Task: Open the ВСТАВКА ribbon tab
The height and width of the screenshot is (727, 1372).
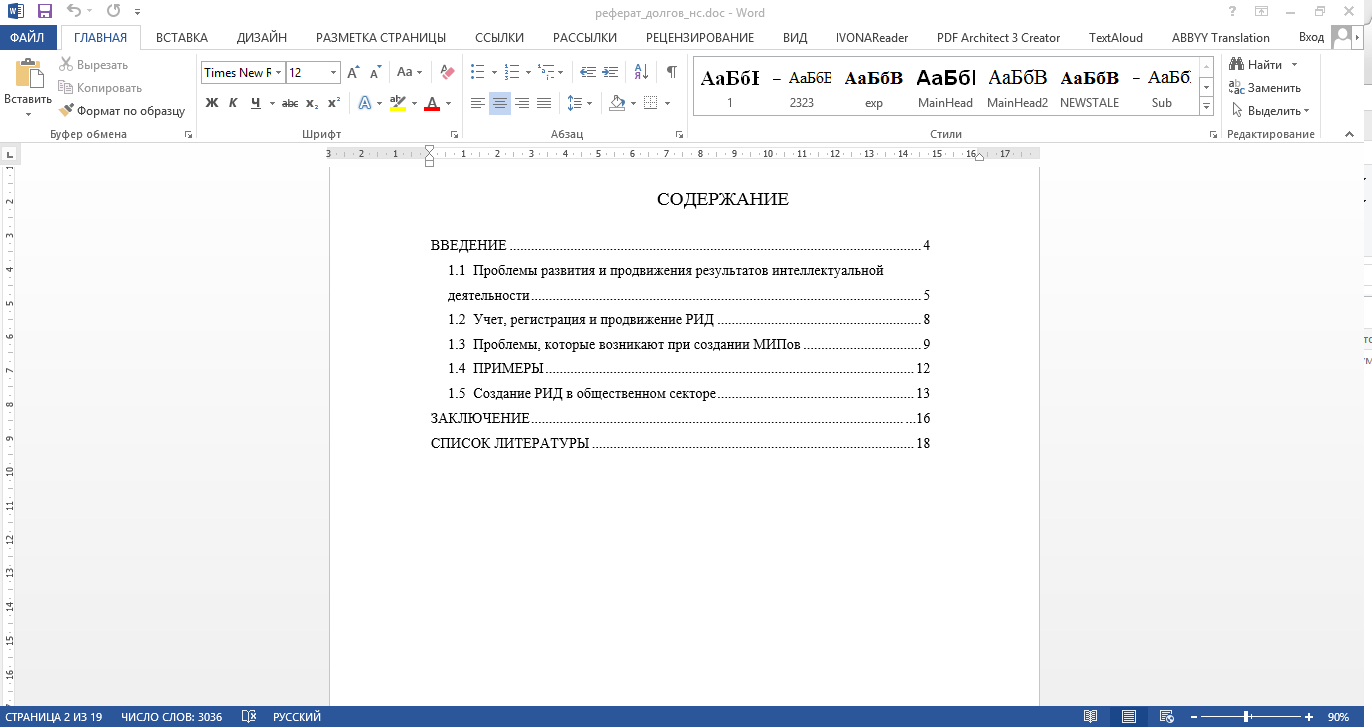Action: 182,38
